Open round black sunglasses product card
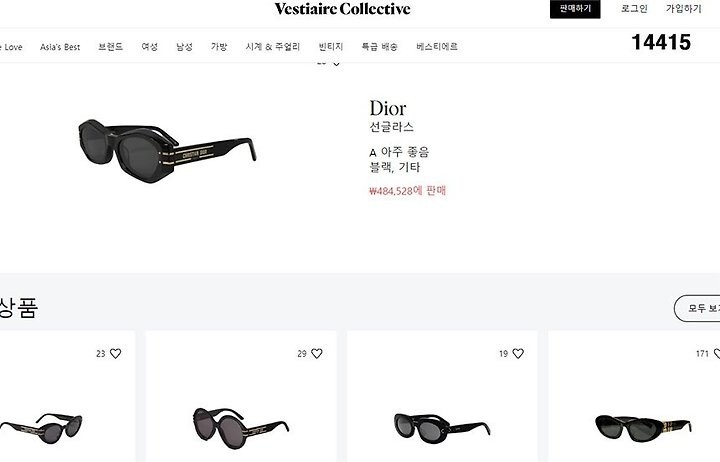The width and height of the screenshot is (720, 462). pos(241,396)
